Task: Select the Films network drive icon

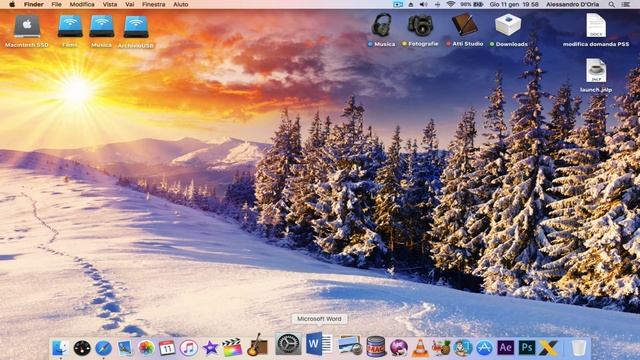Action: point(70,31)
